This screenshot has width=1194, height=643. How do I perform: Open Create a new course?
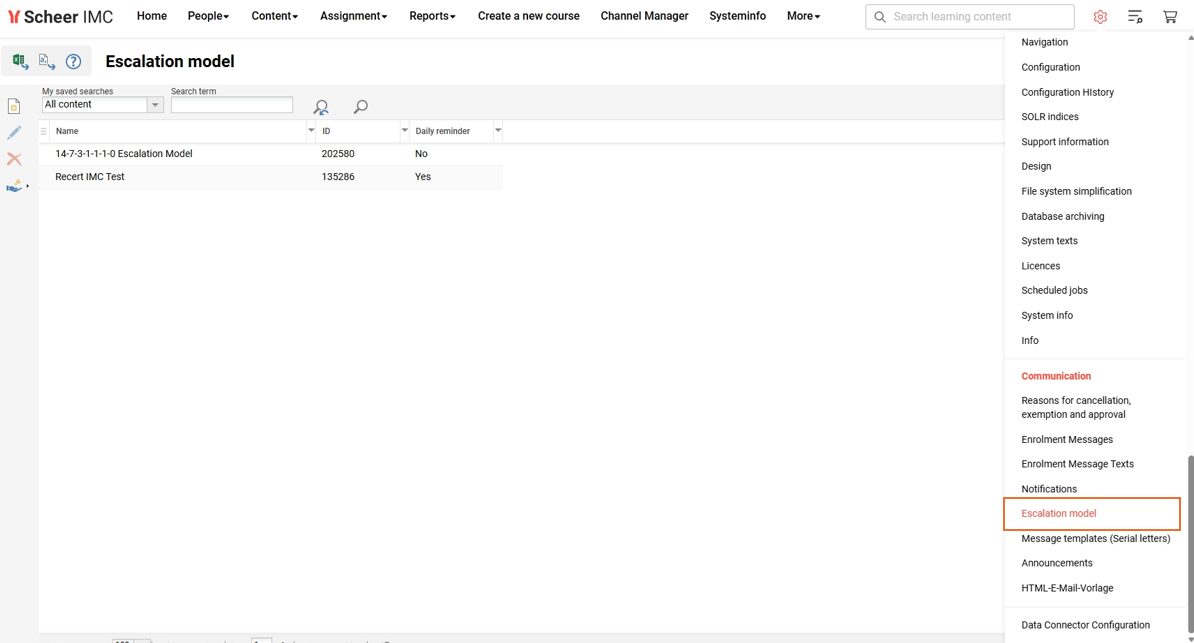tap(528, 16)
